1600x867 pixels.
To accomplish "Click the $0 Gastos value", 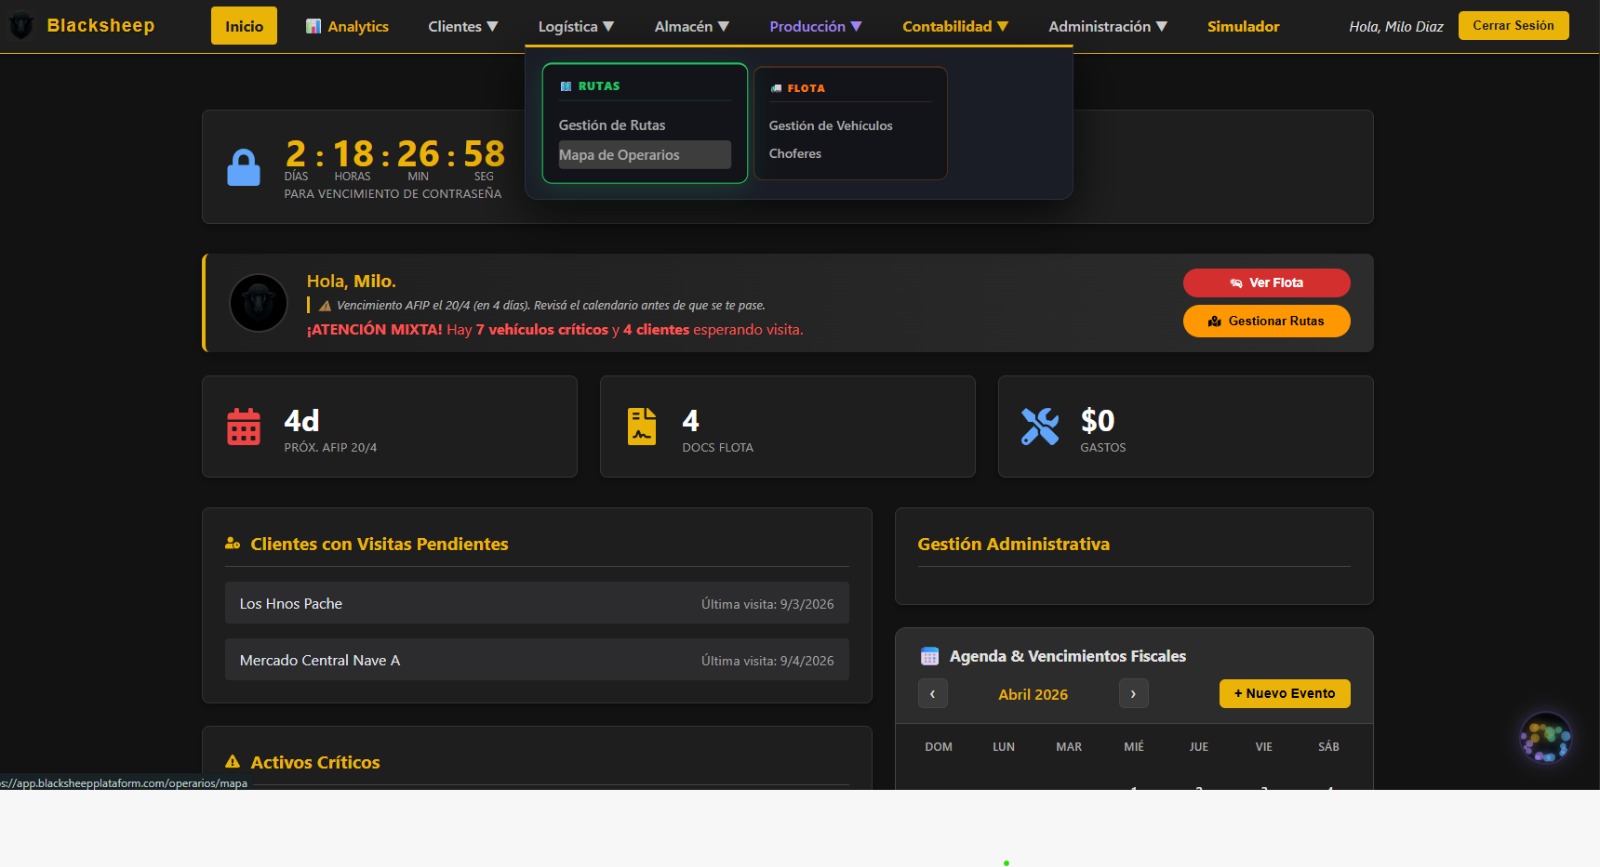I will 1097,421.
